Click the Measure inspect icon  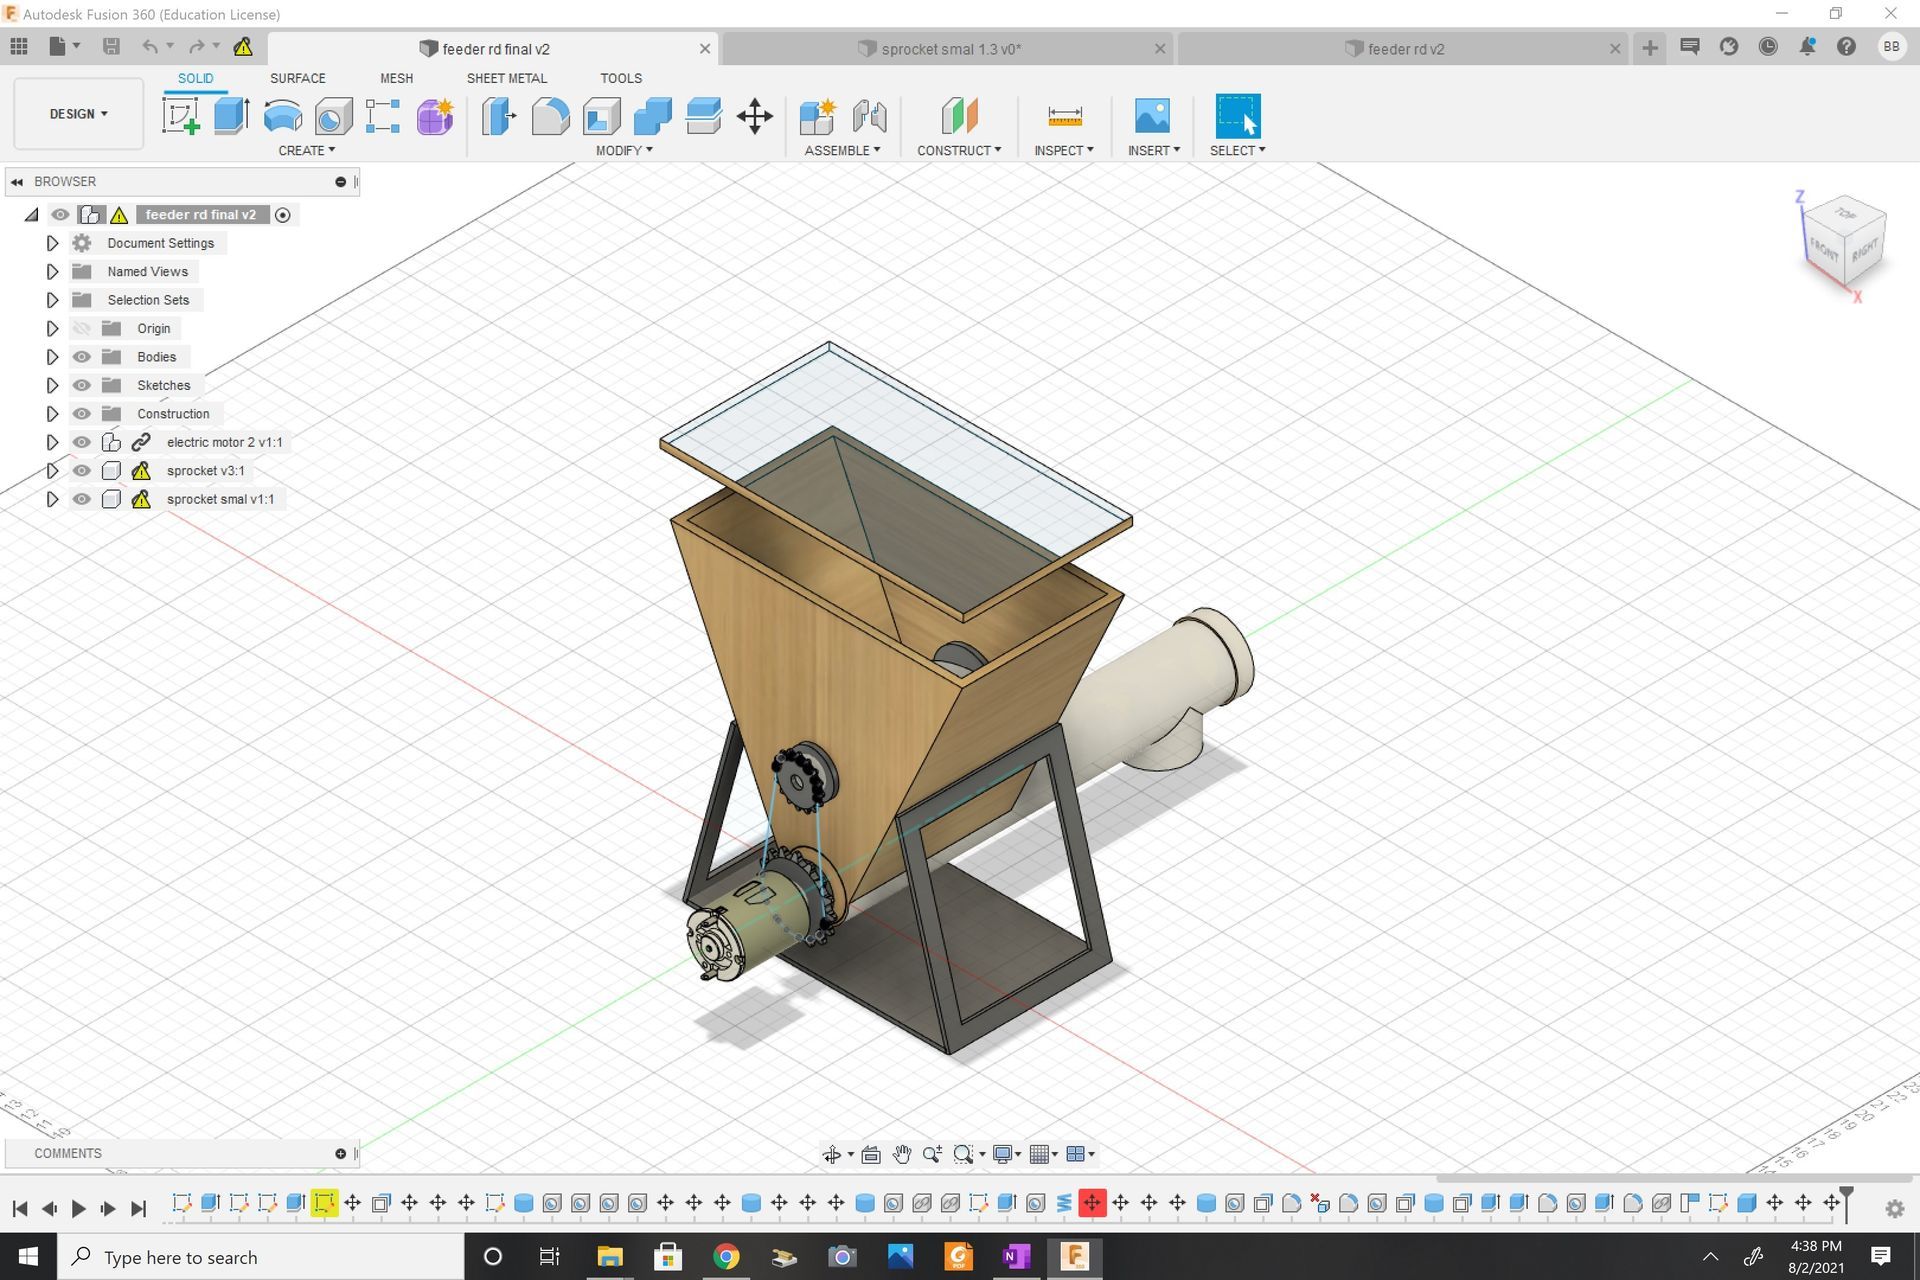(1064, 116)
